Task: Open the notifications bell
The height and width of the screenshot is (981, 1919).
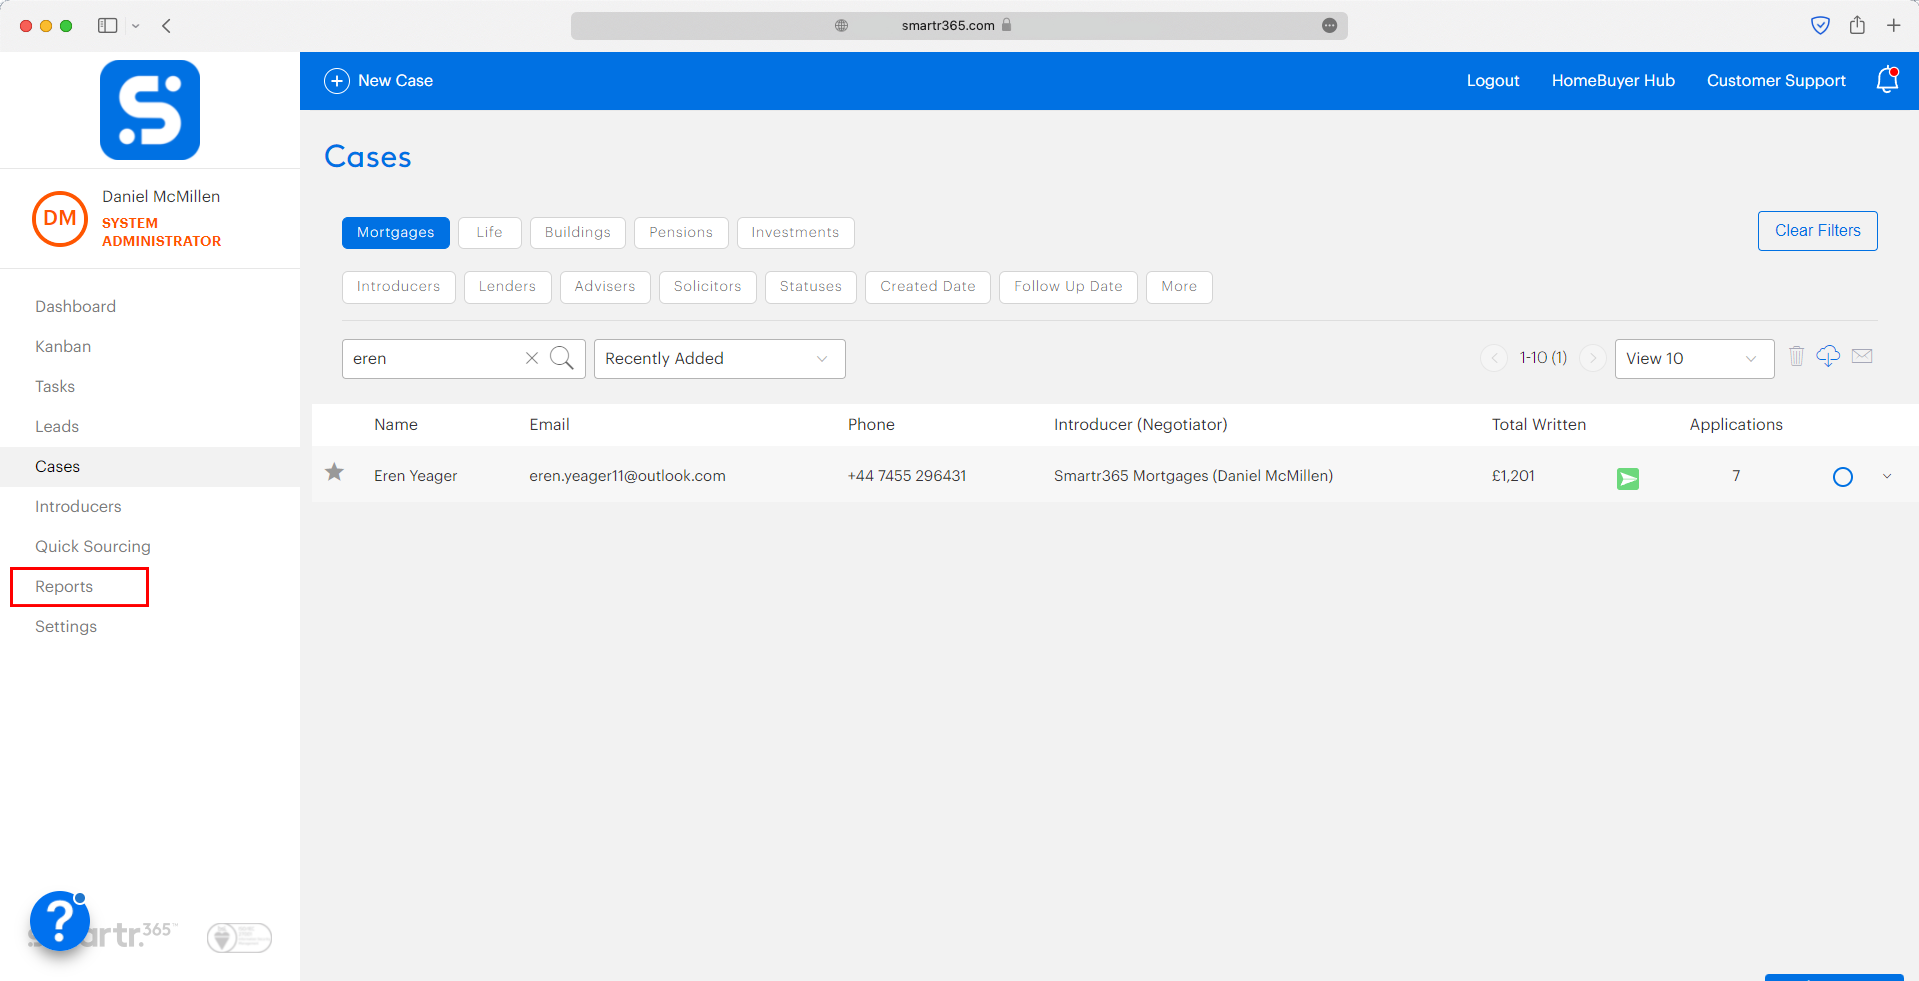Action: coord(1887,80)
